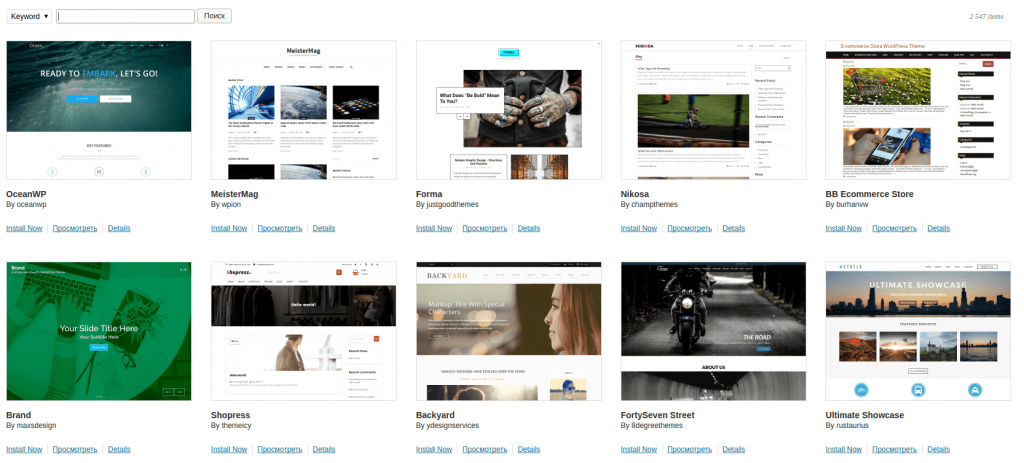Select the Backyard theme title text
Screen dimensions: 1024x463
(435, 415)
